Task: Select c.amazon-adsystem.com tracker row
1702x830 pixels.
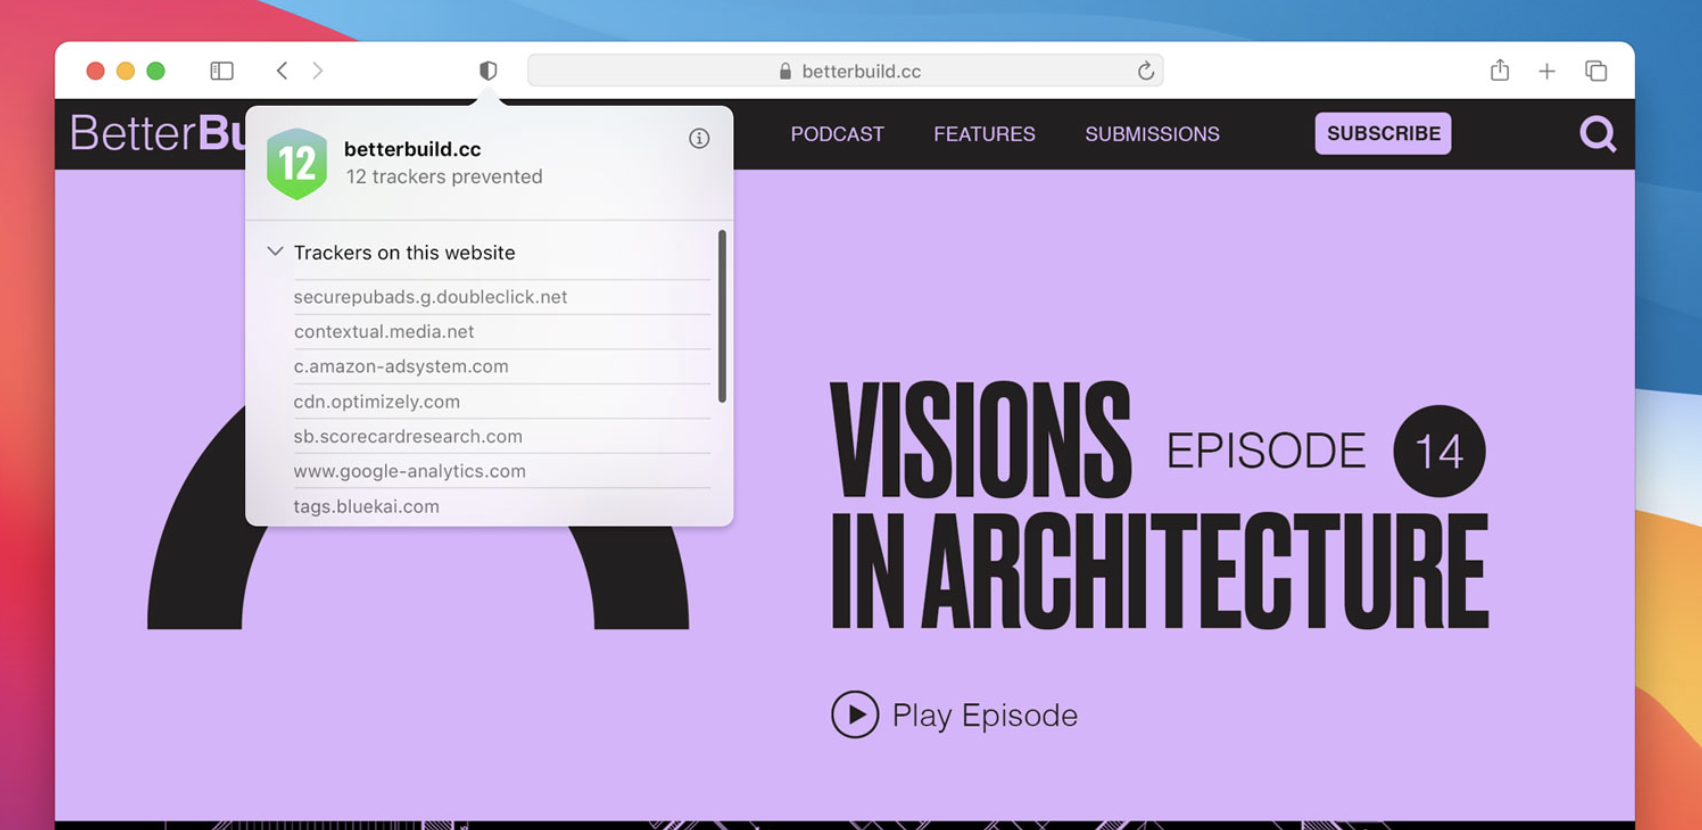Action: (x=501, y=367)
